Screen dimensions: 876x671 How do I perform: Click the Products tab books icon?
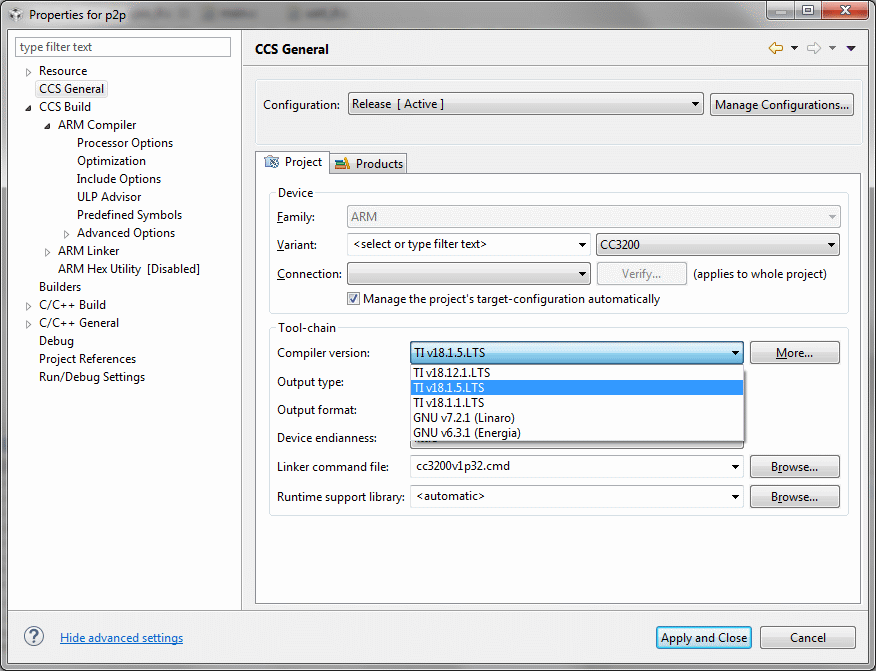[342, 163]
